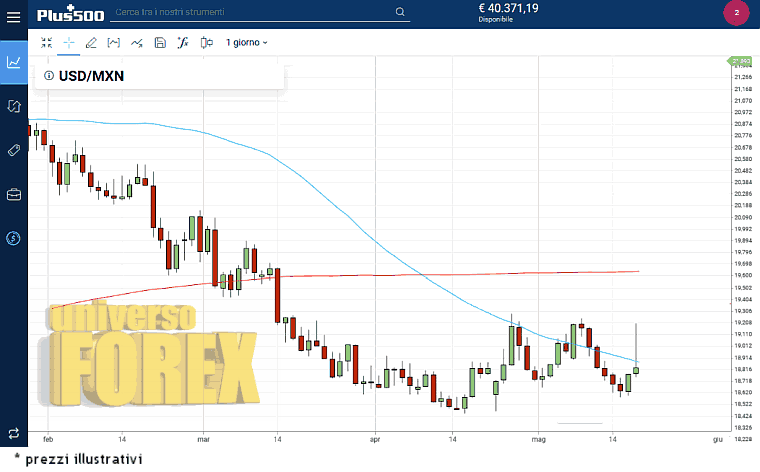Open the measure range tool
This screenshot has height=472, width=760.
[x=113, y=42]
